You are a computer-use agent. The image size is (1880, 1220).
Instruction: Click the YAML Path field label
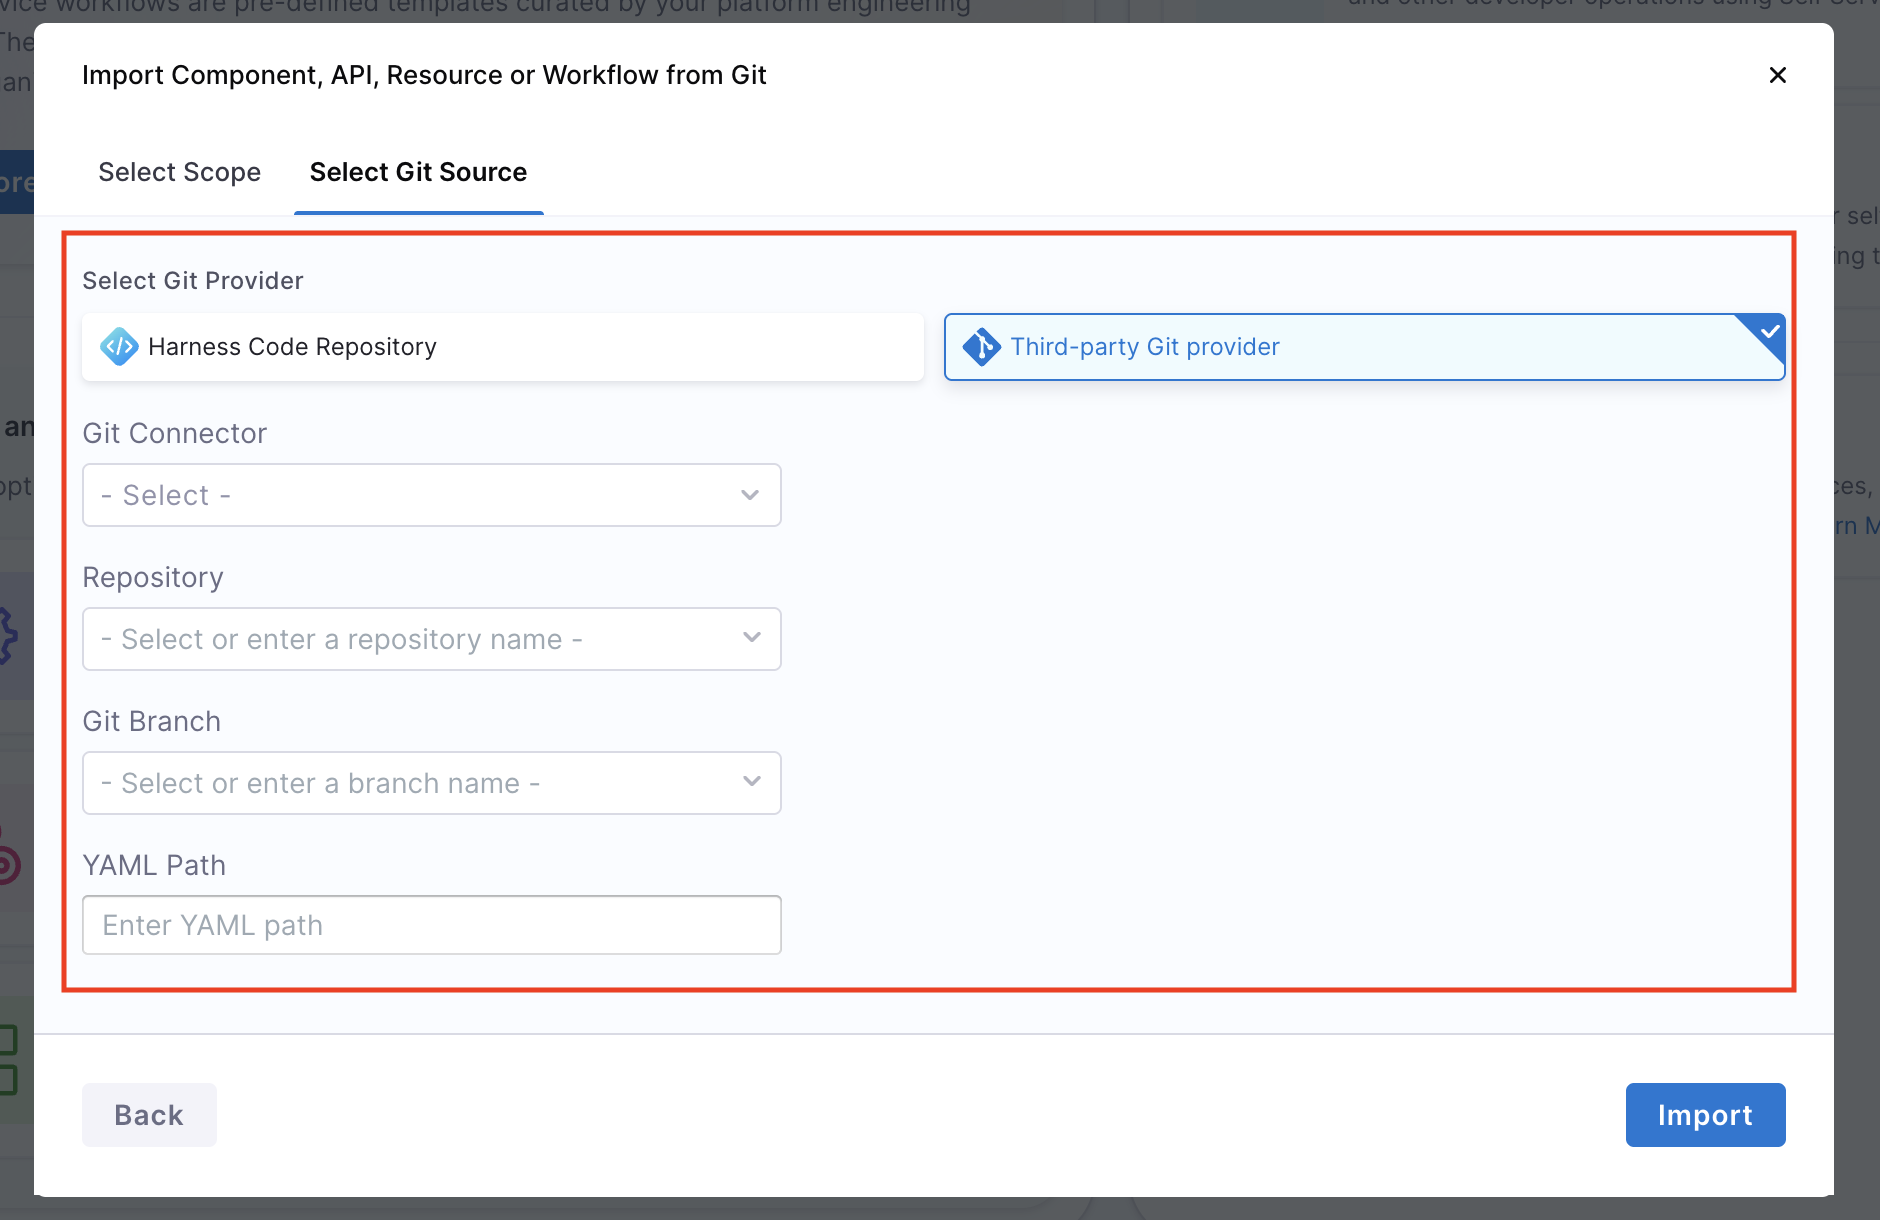click(x=154, y=865)
